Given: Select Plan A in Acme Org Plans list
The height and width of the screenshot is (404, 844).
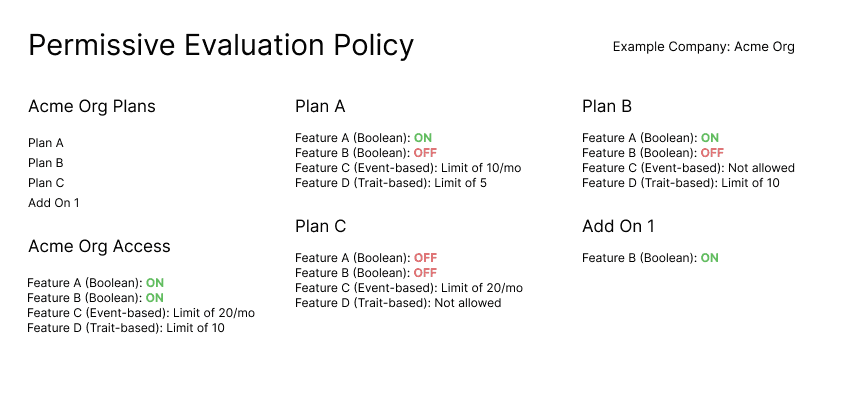Looking at the screenshot, I should click(46, 143).
